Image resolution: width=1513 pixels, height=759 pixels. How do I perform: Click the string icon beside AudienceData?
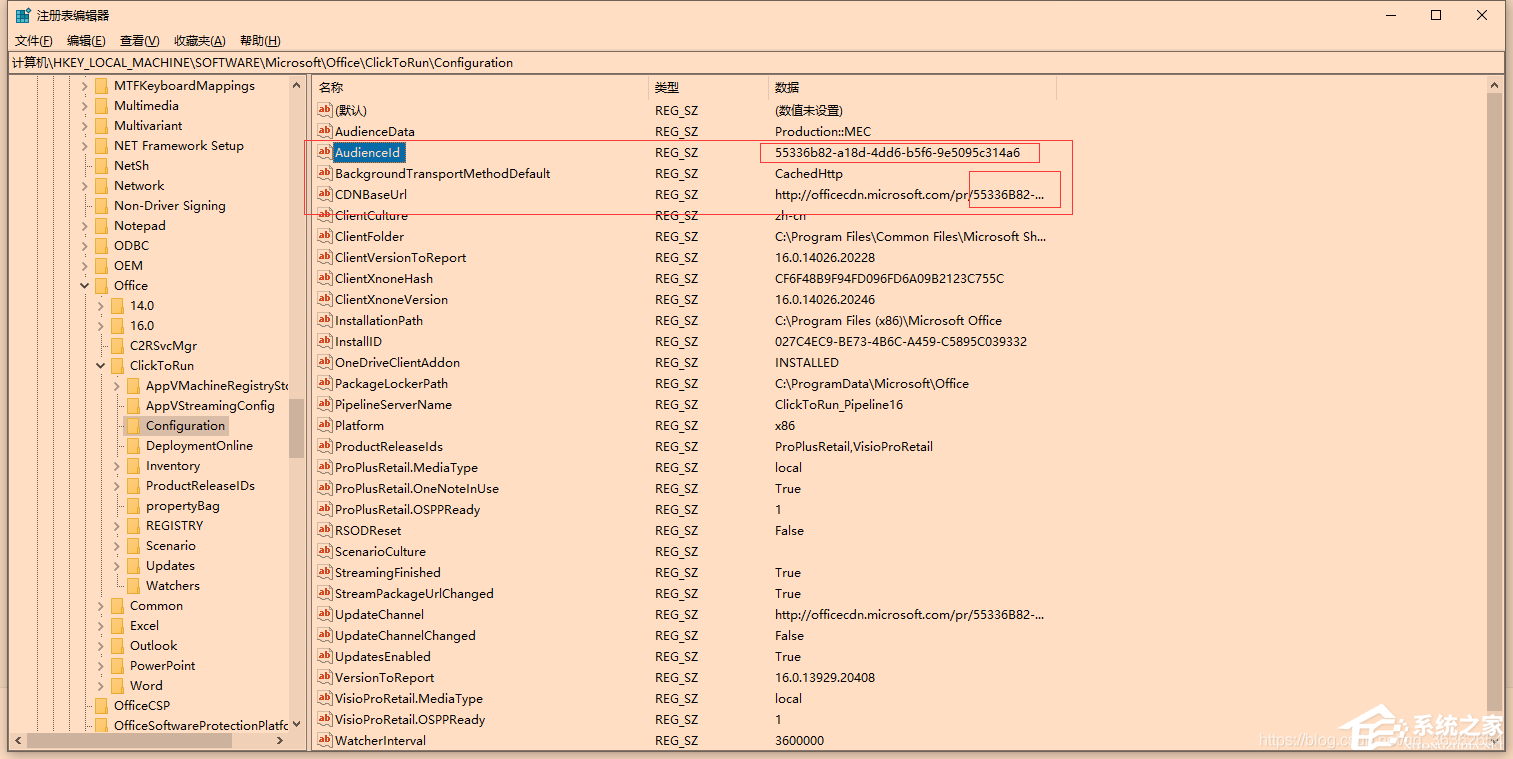click(x=324, y=131)
